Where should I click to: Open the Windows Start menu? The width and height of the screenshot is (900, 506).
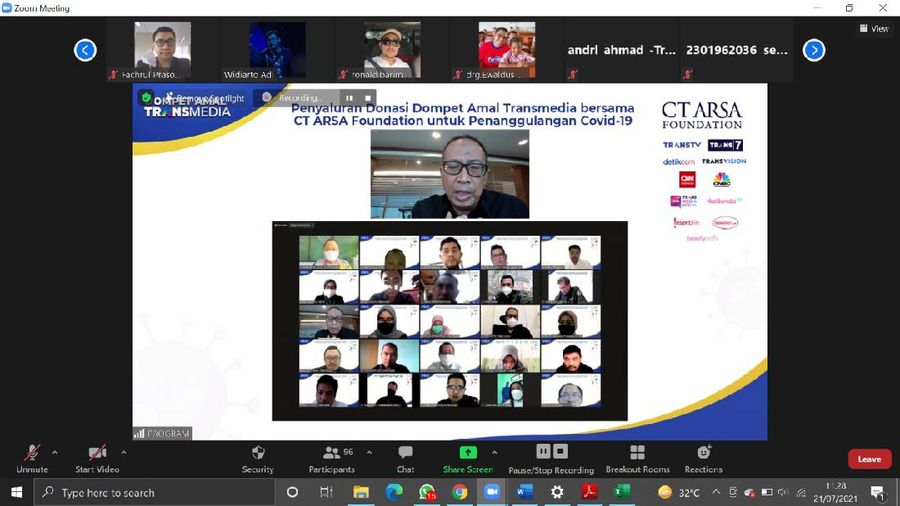[17, 492]
